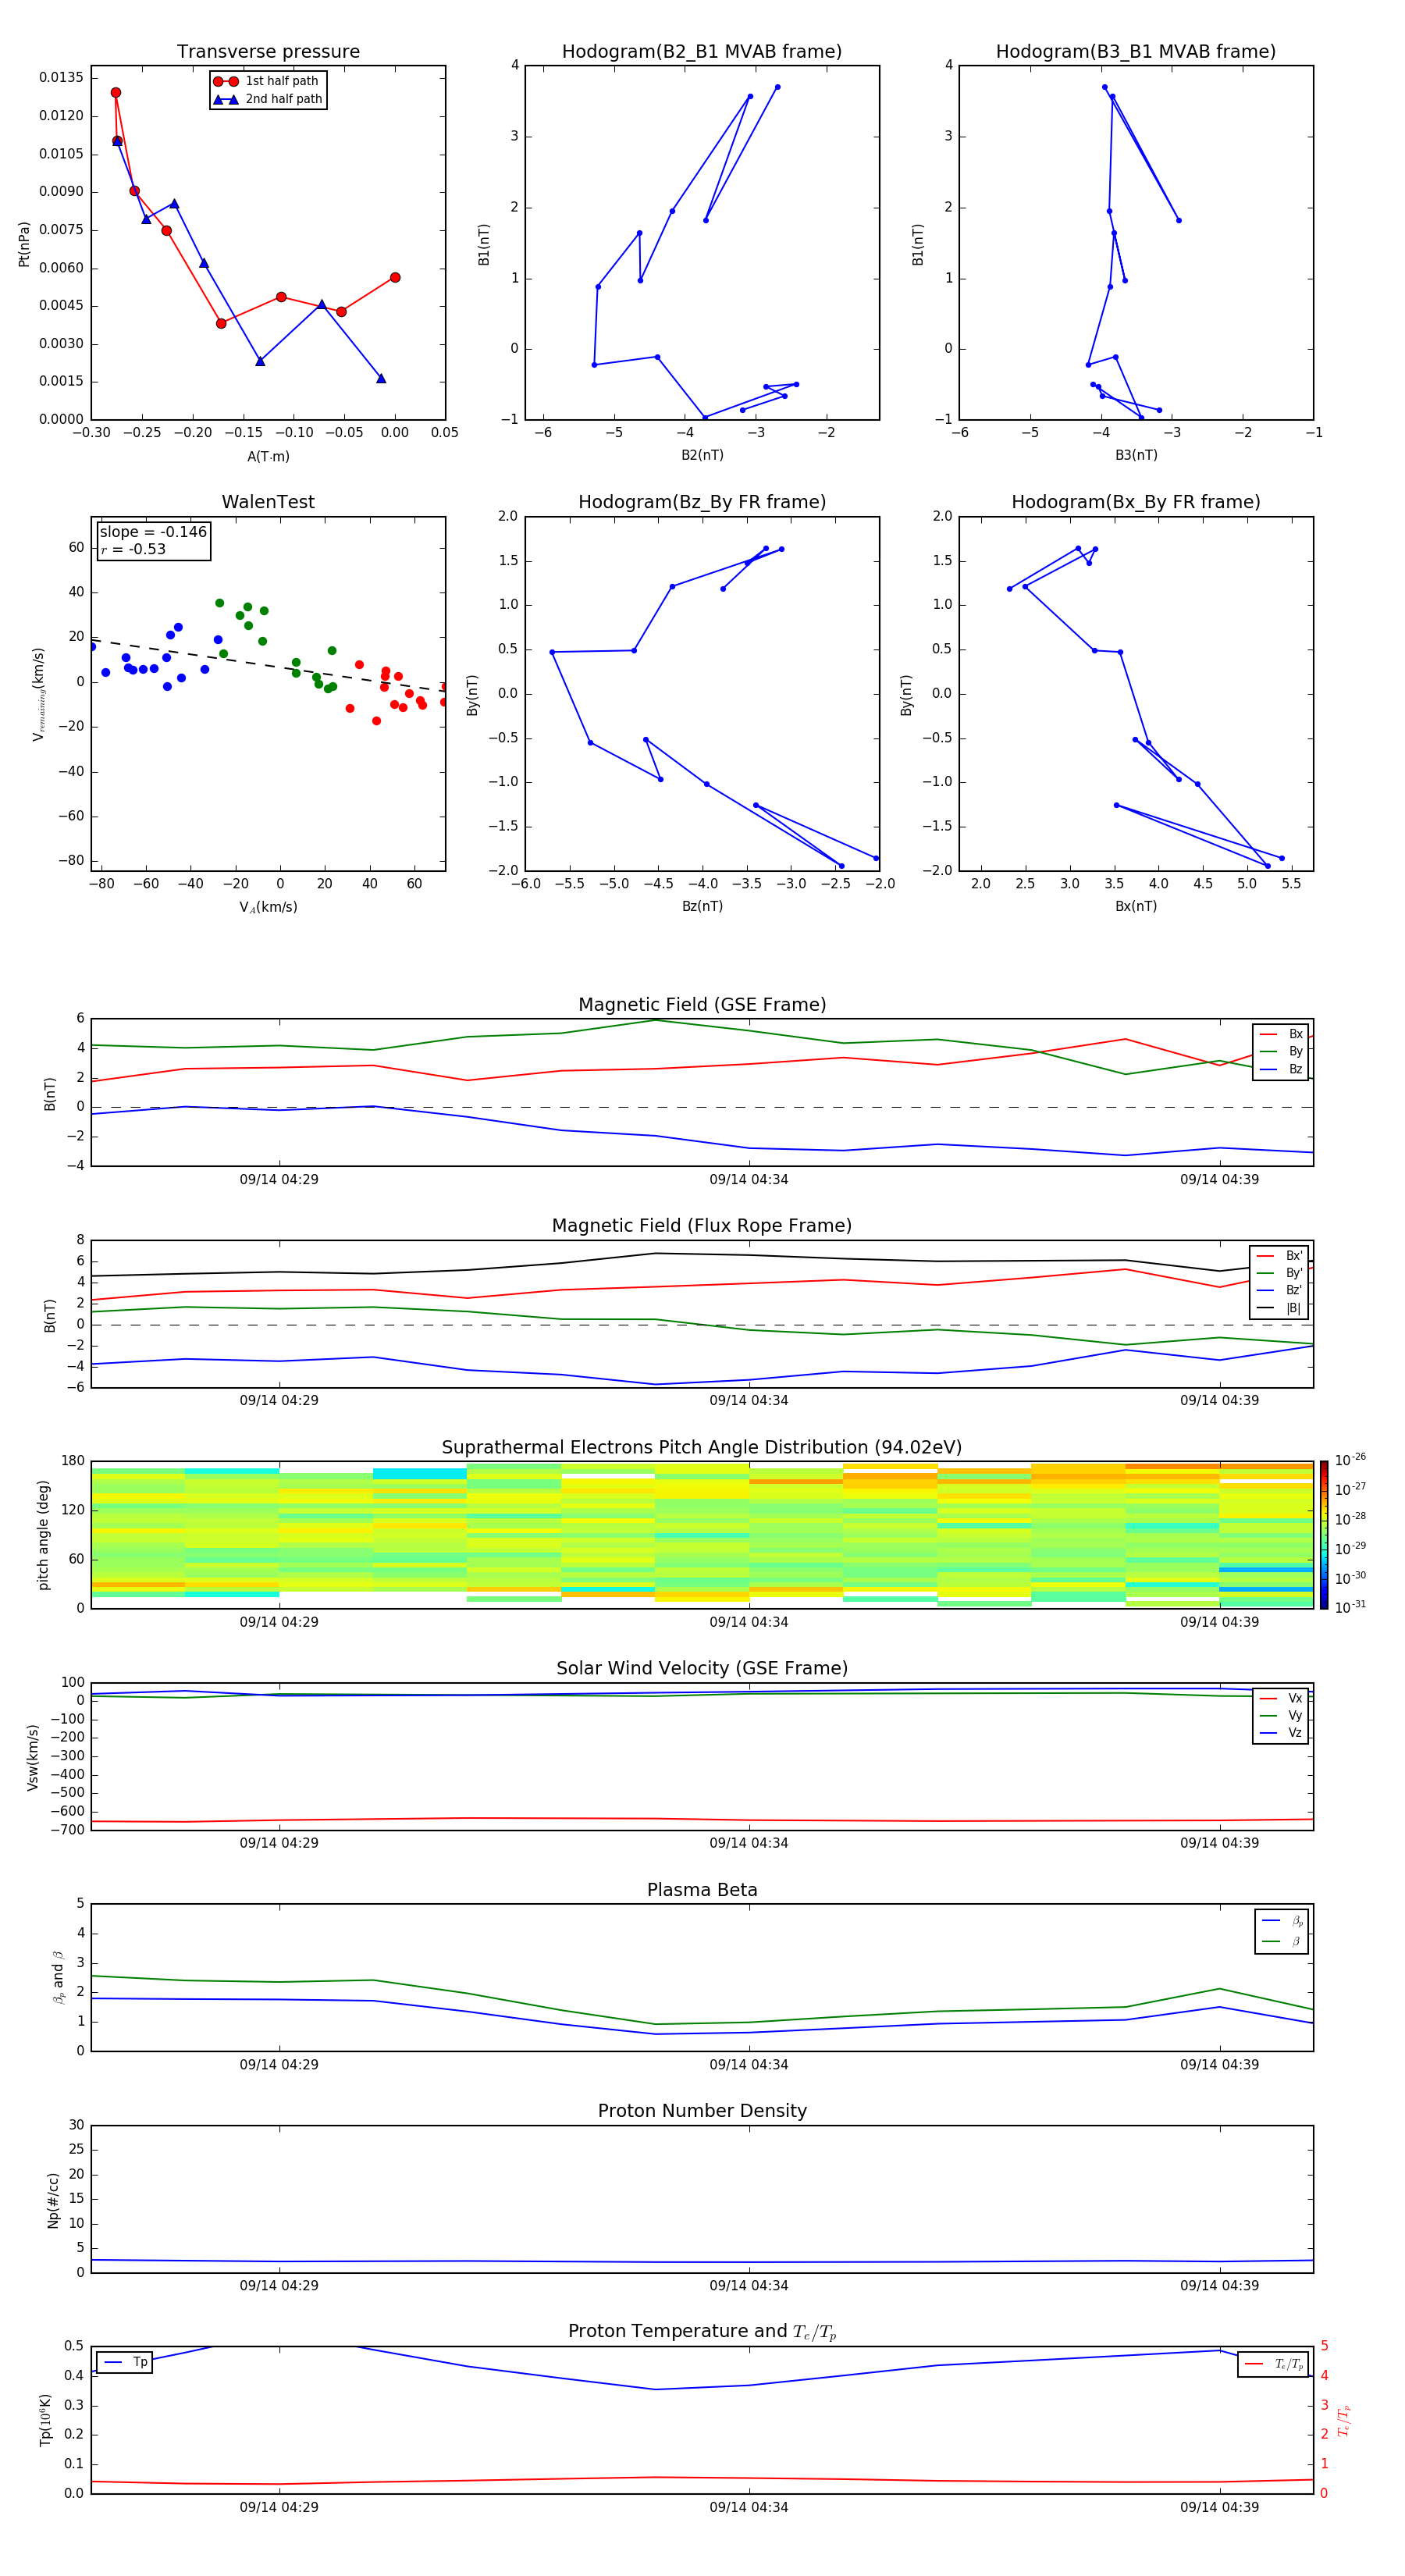Click the "Magnetic Field (GSE Frame)" title

click(x=702, y=1005)
